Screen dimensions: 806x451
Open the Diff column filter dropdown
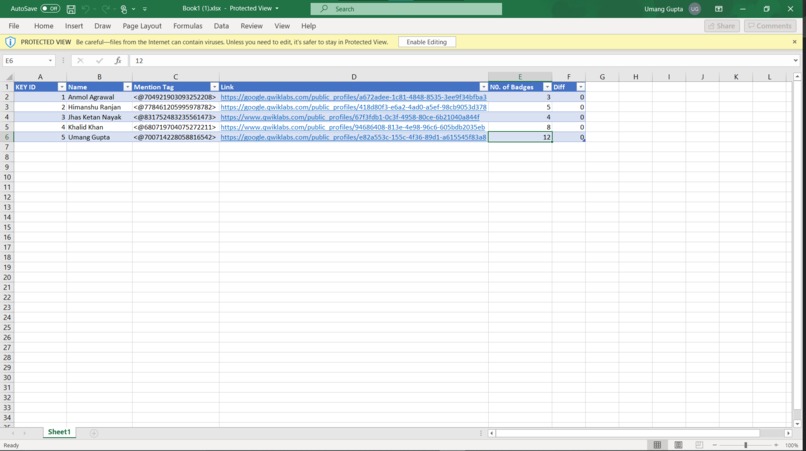(580, 87)
